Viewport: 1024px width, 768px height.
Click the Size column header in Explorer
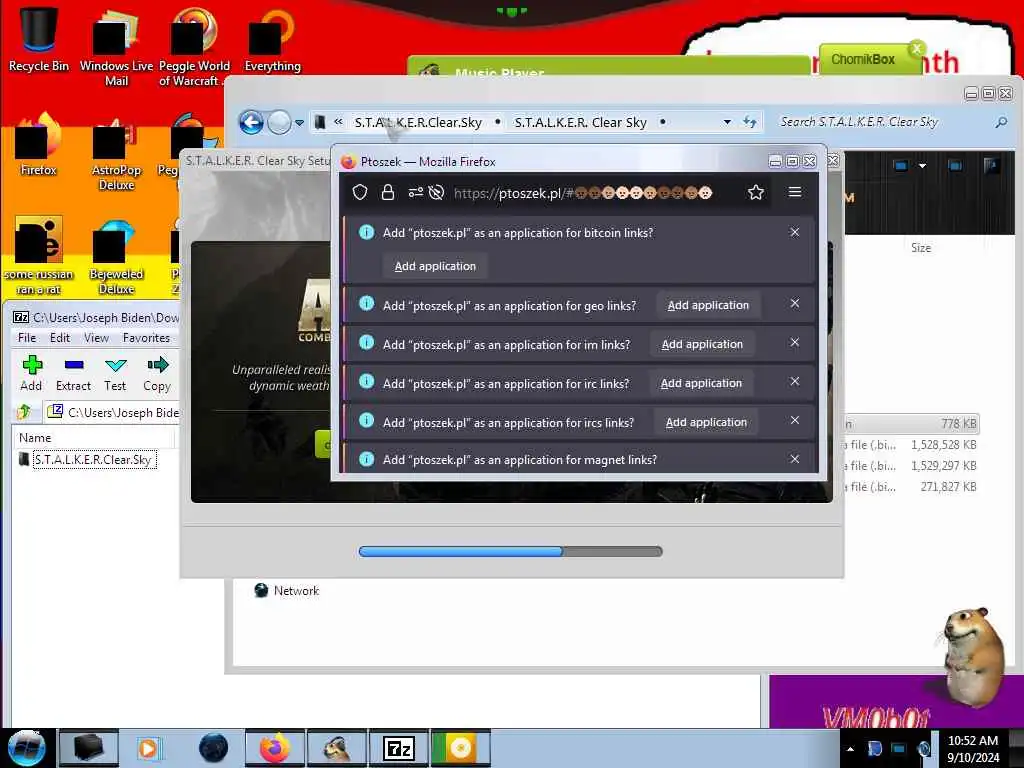(x=921, y=248)
